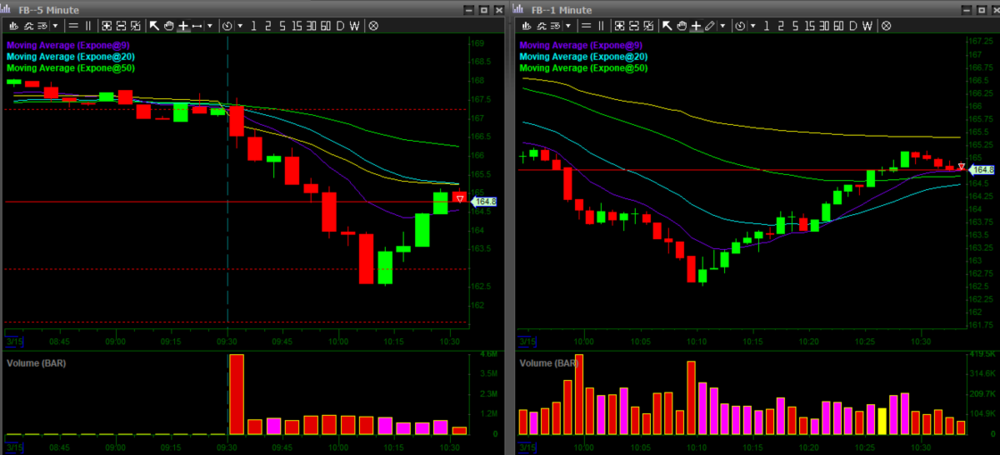Expand the first toolbar dropdown arrow in 1 Minute chart
Screen dimensions: 1000x455
tap(567, 25)
